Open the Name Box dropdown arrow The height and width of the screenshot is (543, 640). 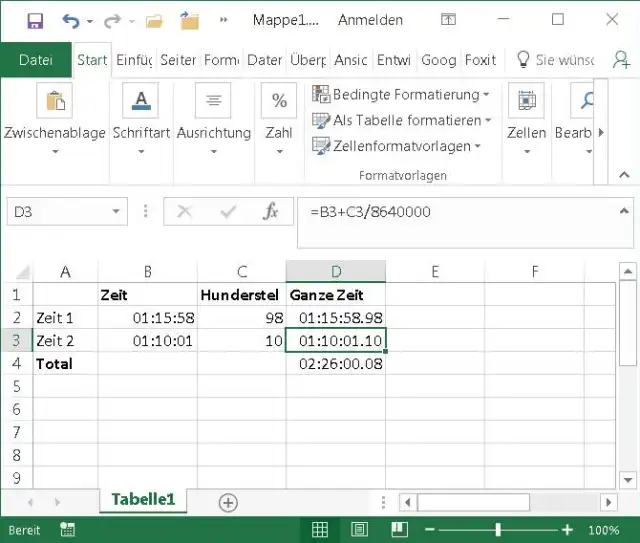[116, 211]
